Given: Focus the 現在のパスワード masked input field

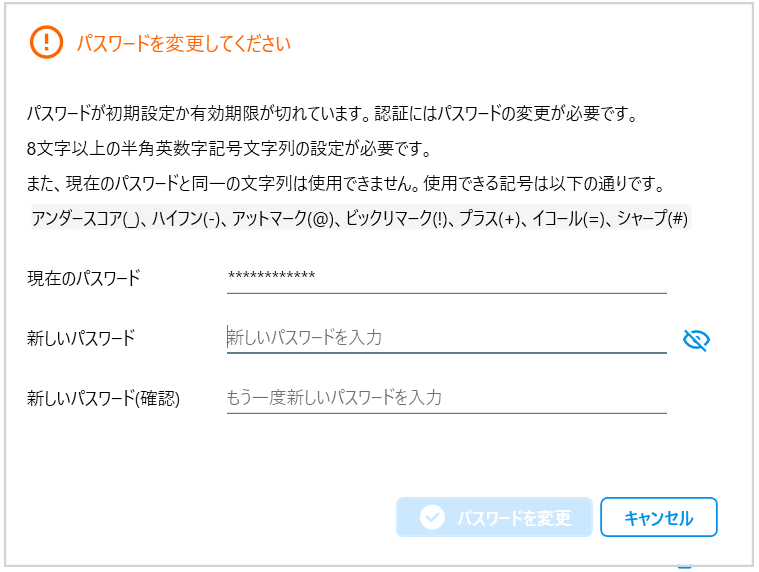Looking at the screenshot, I should [446, 277].
